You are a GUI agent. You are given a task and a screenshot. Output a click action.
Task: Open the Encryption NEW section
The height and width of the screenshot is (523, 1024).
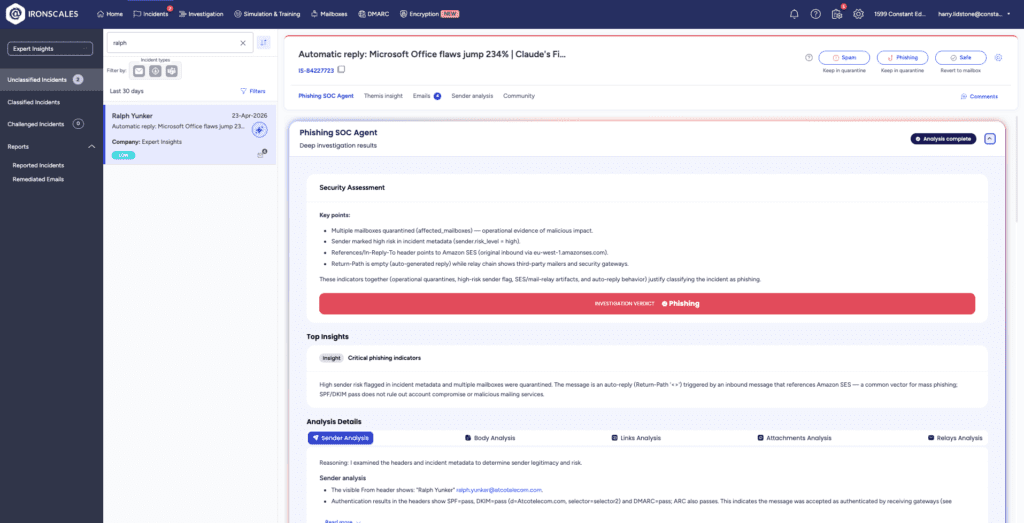point(430,14)
